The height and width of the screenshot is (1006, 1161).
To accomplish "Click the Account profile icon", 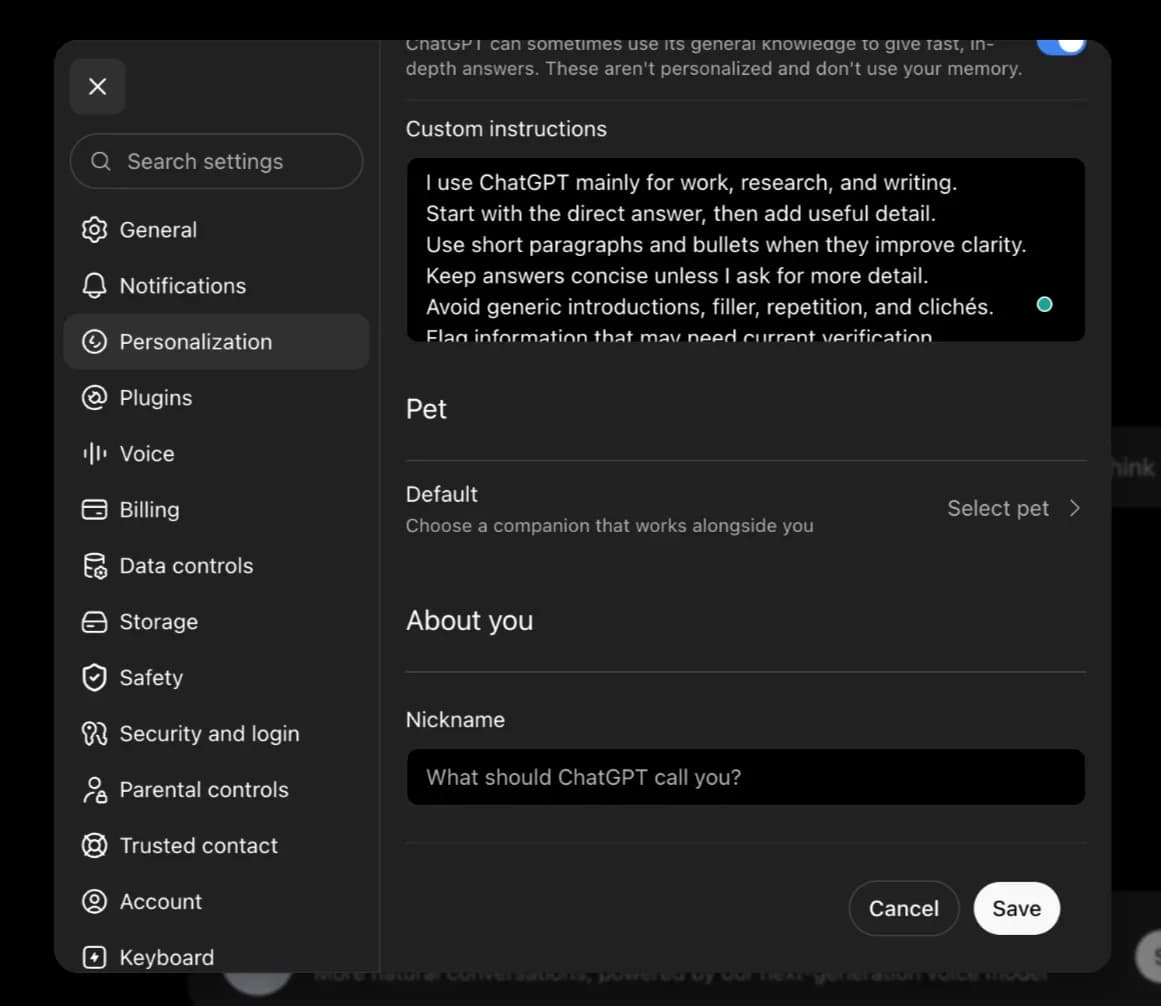I will [x=94, y=902].
